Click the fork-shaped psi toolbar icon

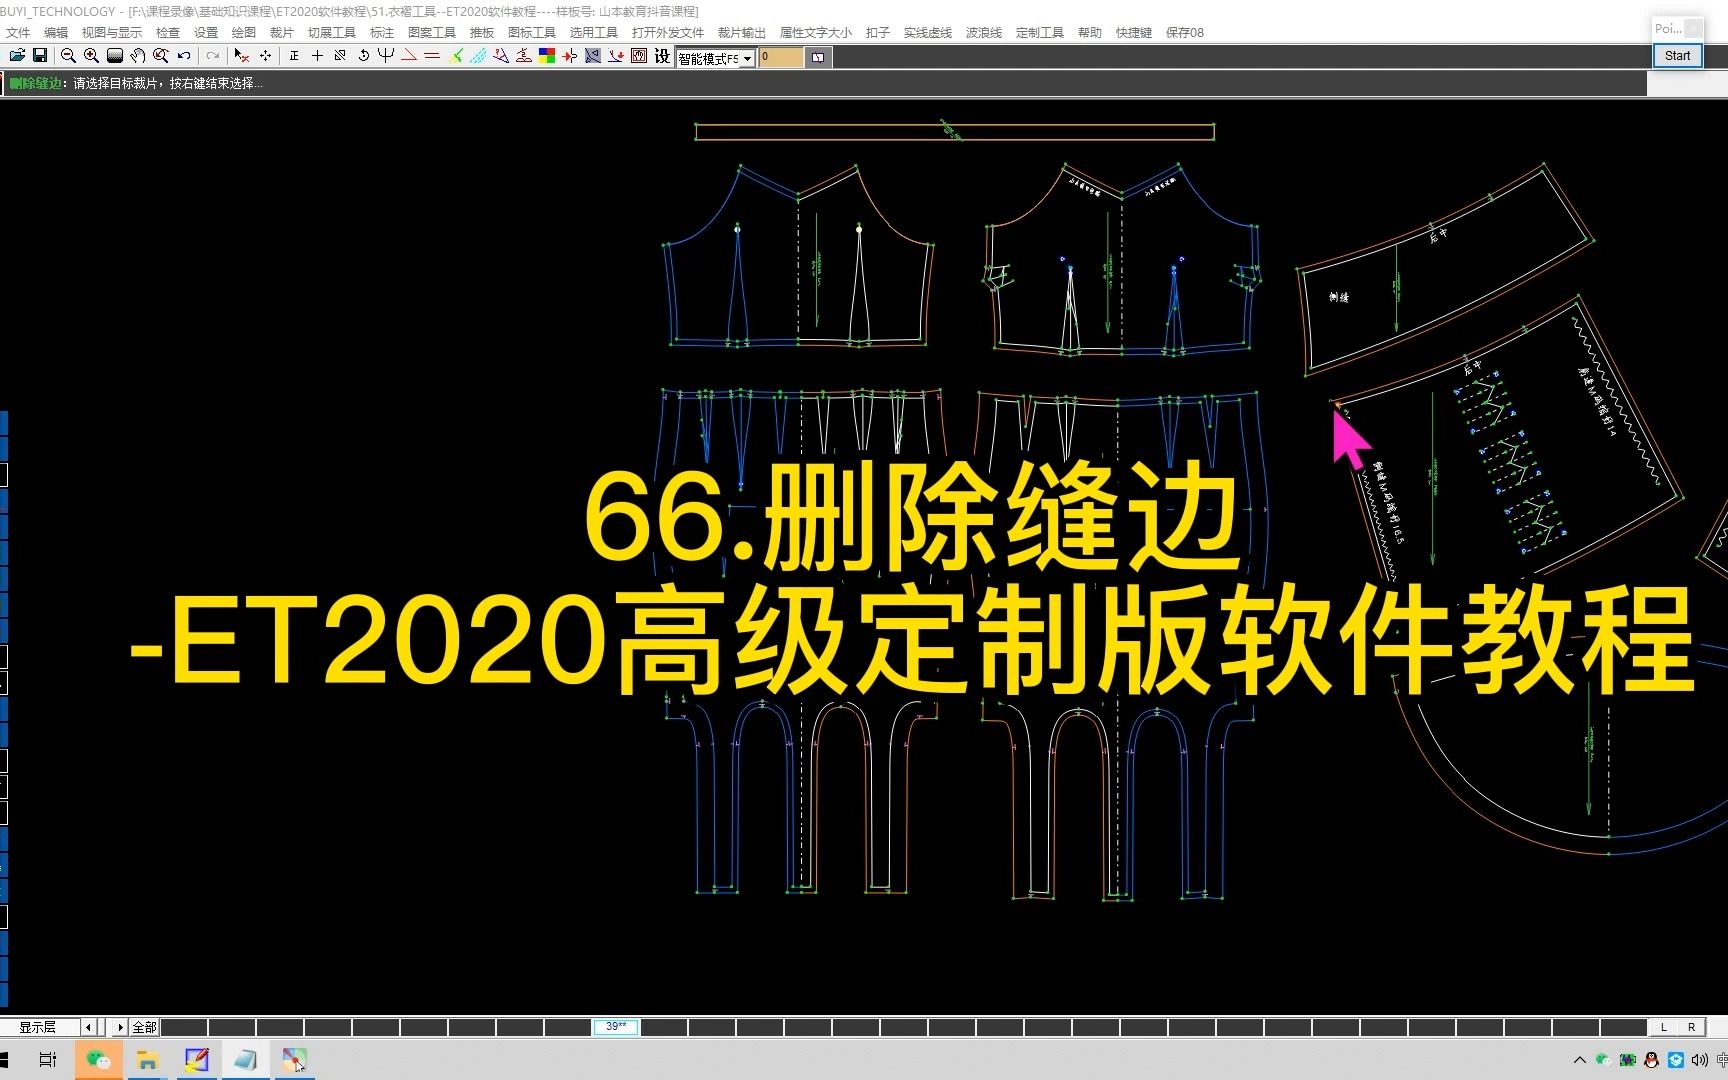(386, 56)
